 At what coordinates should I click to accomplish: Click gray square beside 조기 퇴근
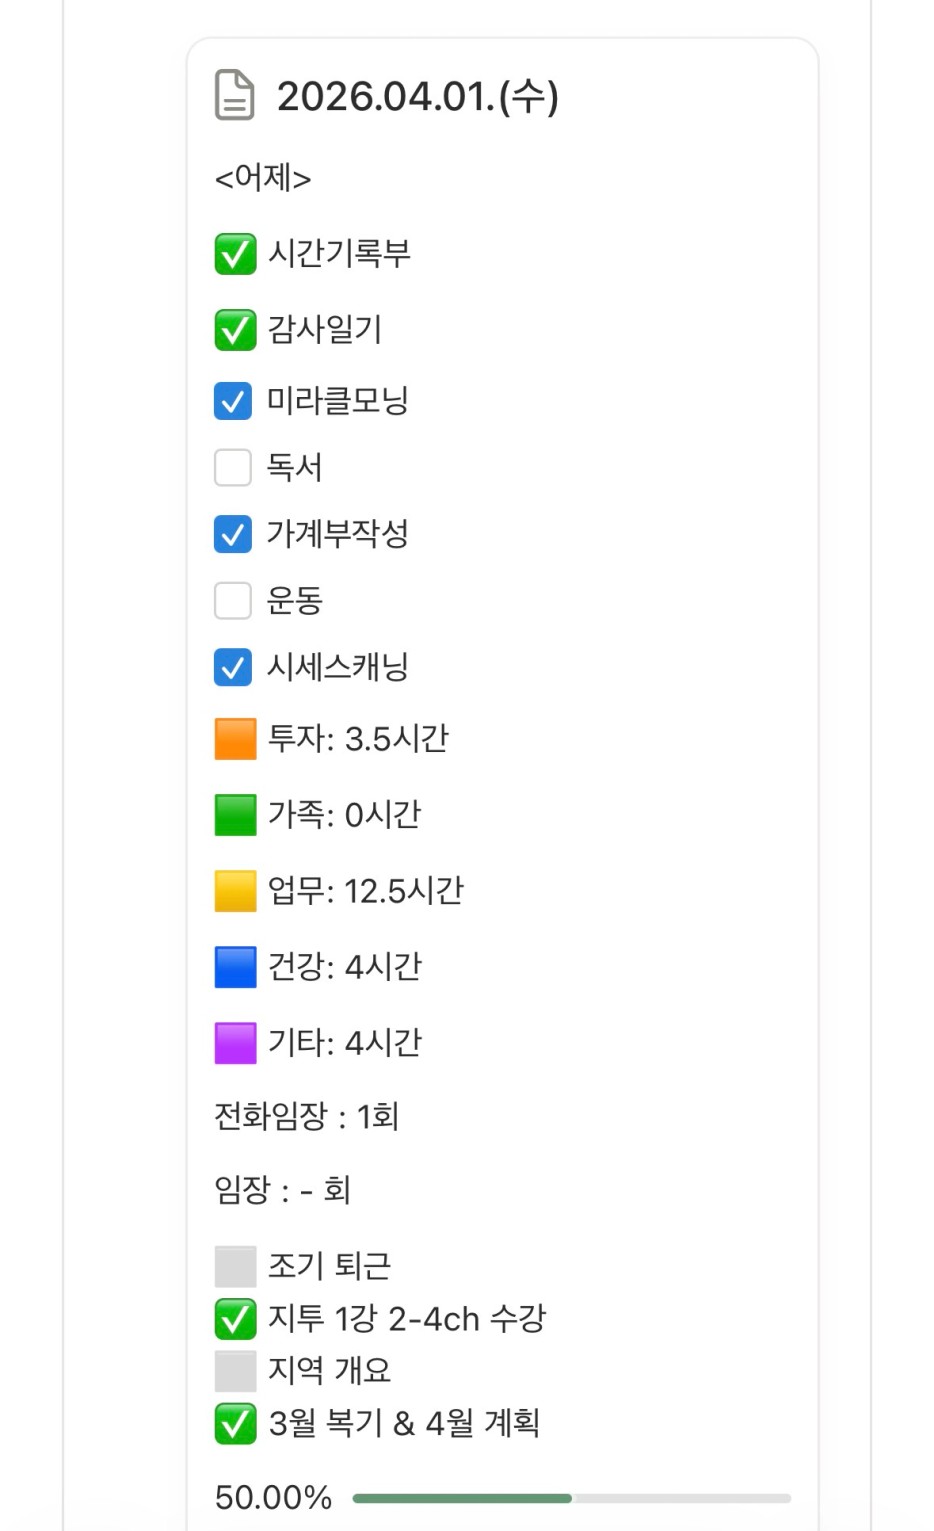[235, 1266]
